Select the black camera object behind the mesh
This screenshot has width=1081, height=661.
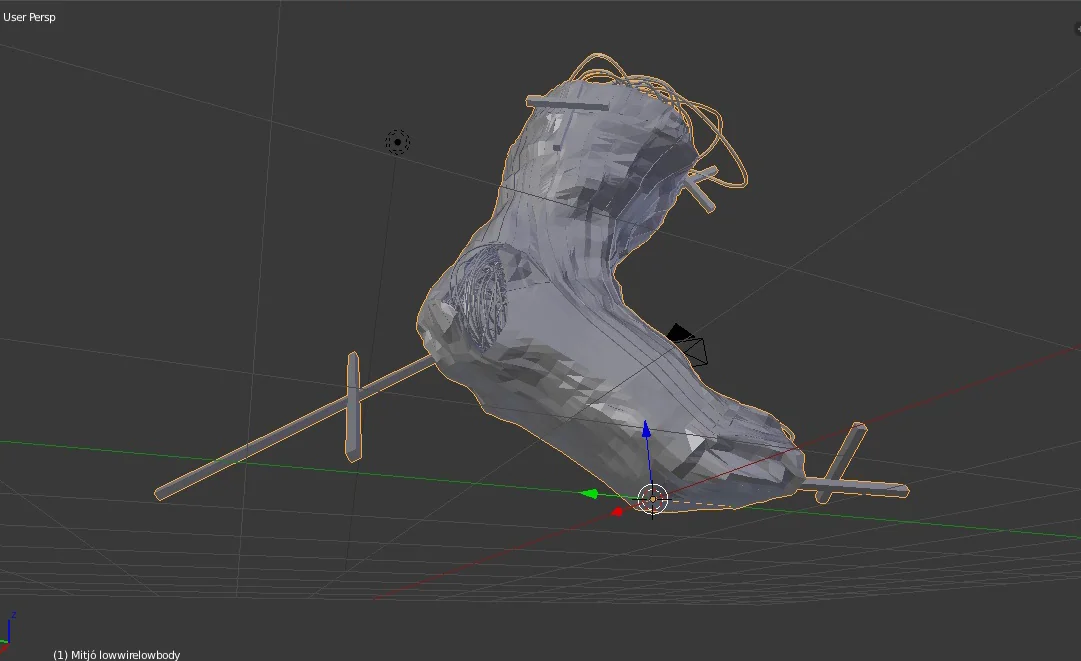pyautogui.click(x=689, y=345)
